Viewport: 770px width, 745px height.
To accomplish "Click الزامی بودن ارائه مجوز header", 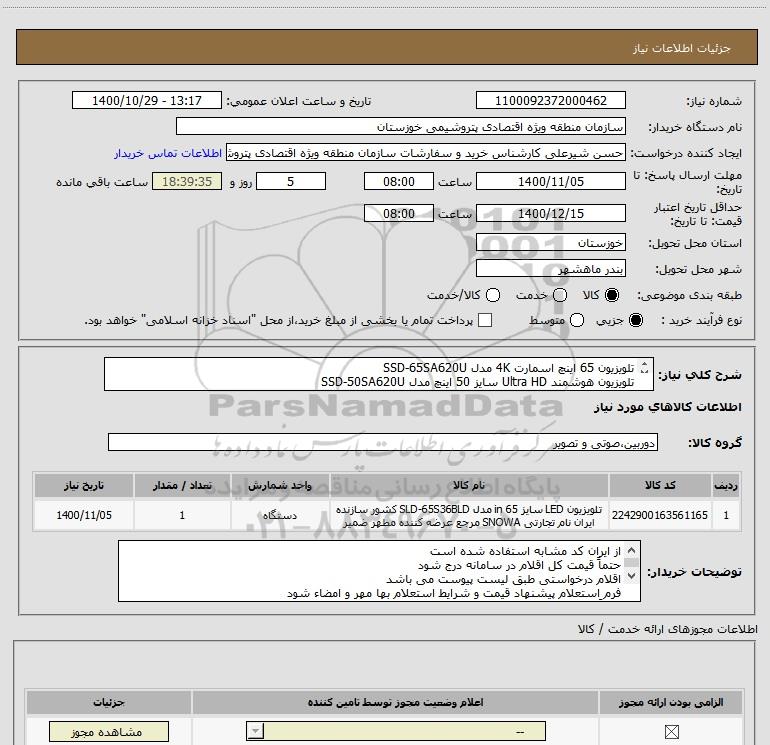I will 671,702.
